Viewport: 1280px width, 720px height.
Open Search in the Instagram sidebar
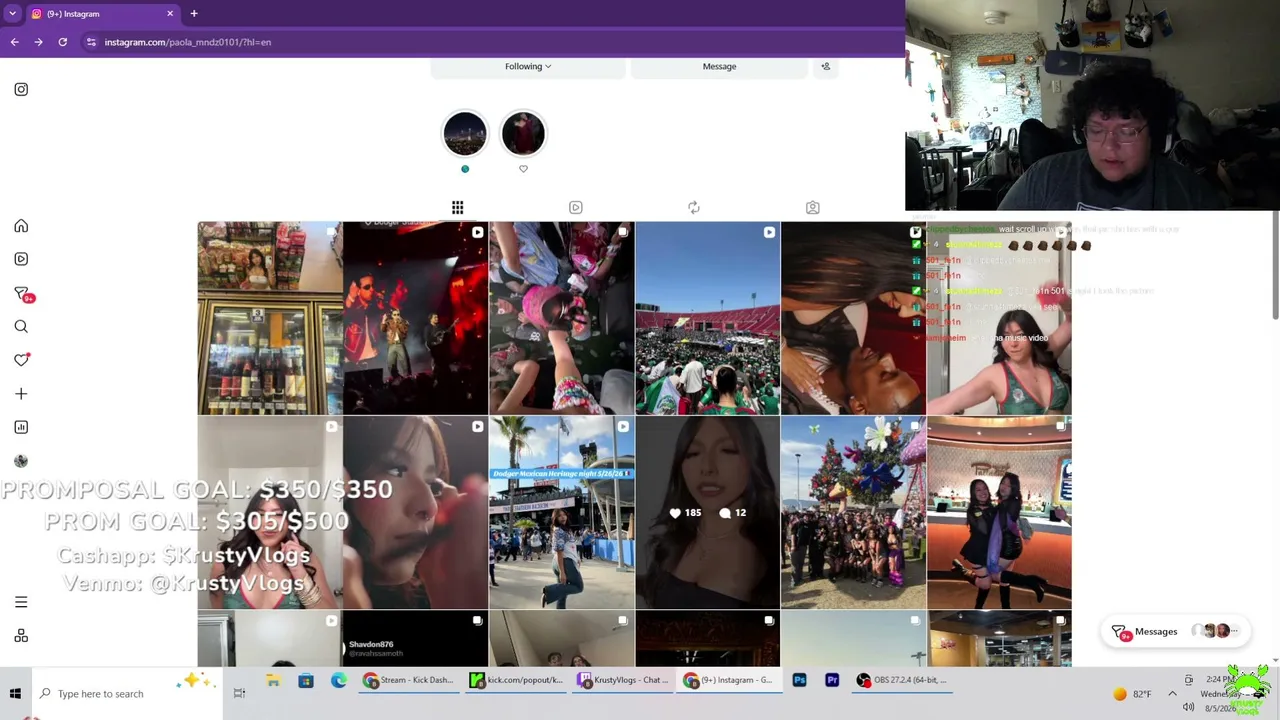(21, 326)
